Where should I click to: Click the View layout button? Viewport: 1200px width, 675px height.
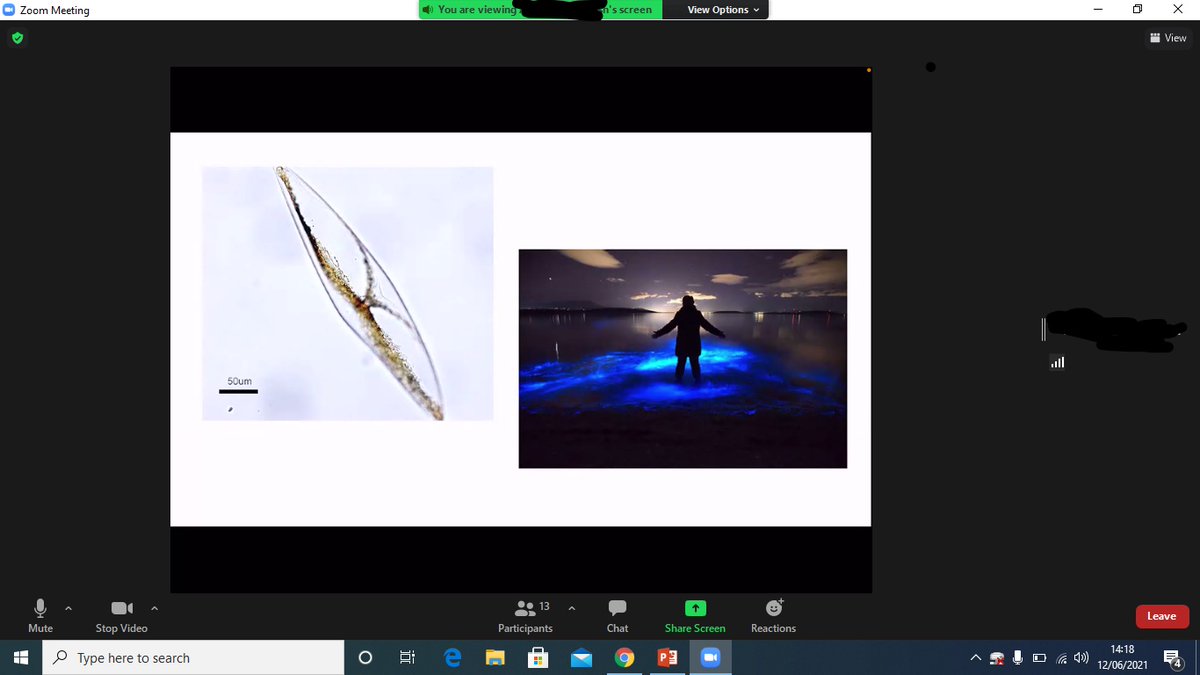(x=1168, y=38)
